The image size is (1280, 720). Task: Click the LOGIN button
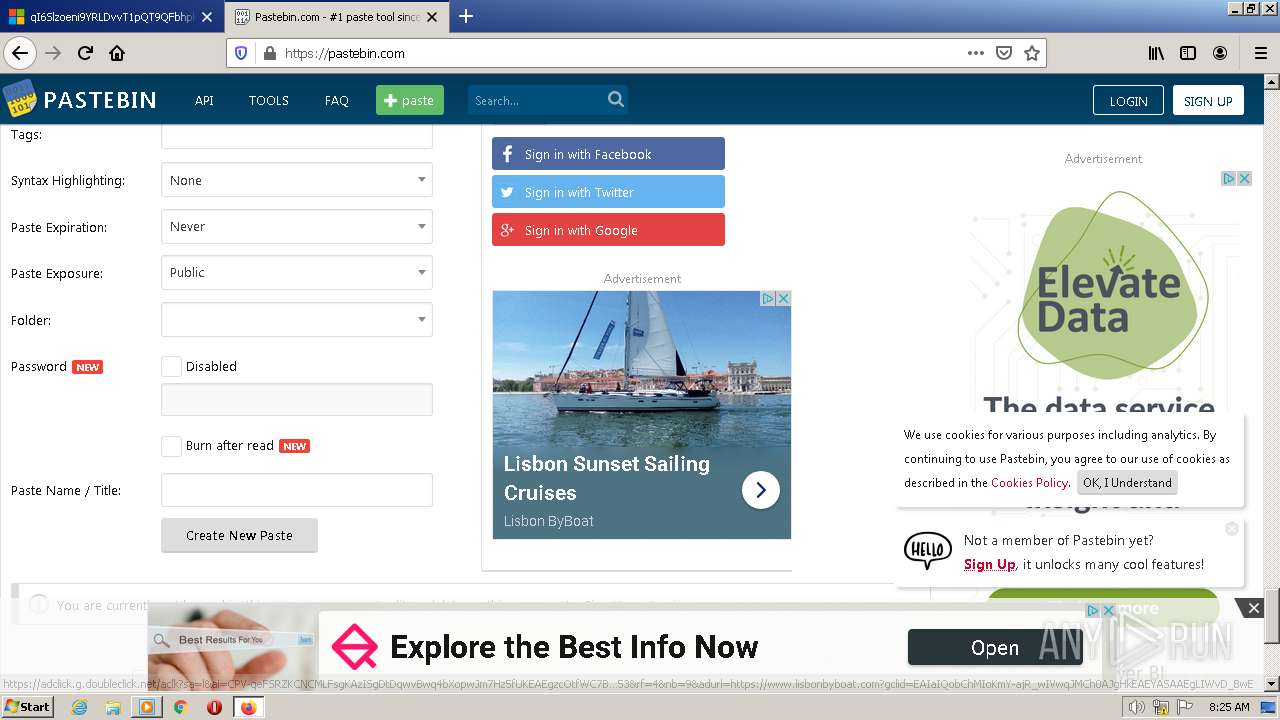(1128, 100)
